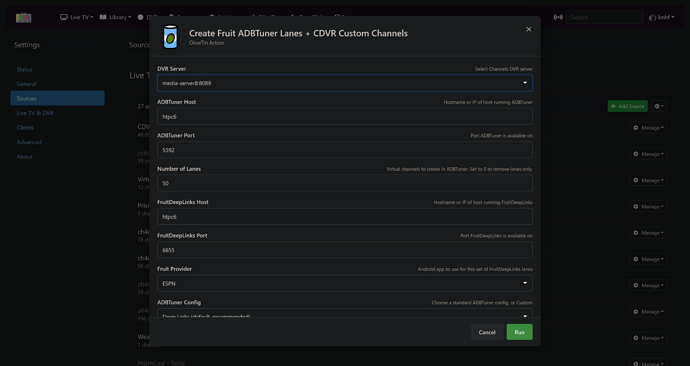
Task: Open the DVR Server dropdown
Action: point(345,83)
